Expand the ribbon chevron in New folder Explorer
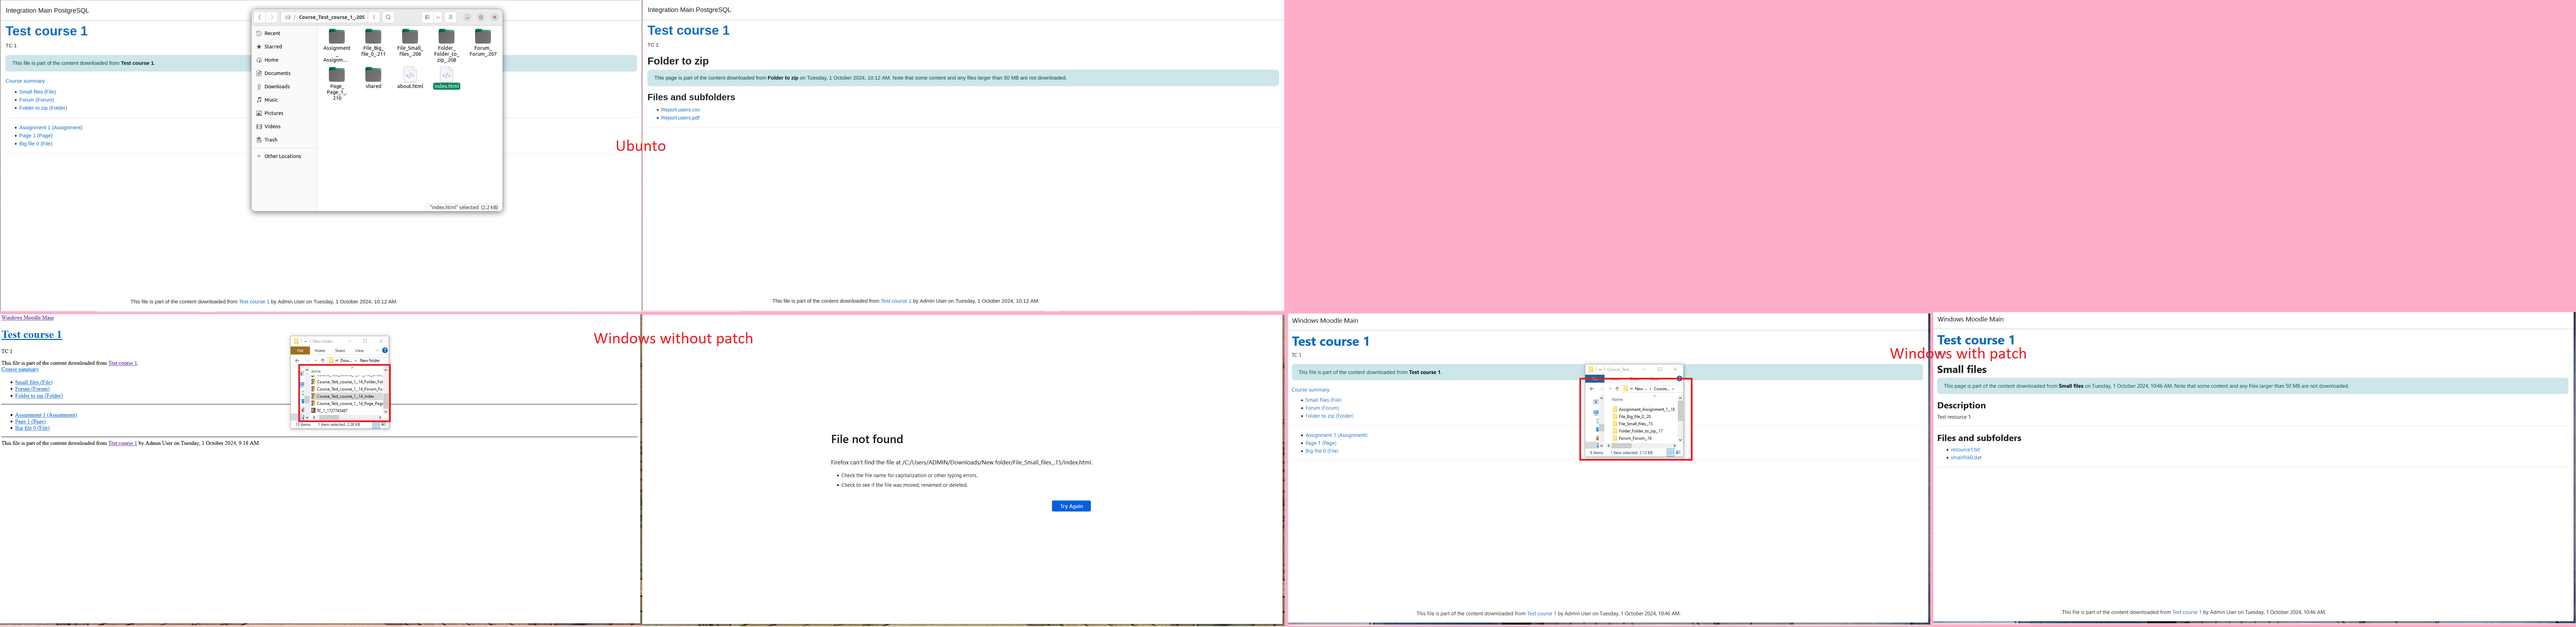Image resolution: width=2576 pixels, height=627 pixels. [377, 351]
